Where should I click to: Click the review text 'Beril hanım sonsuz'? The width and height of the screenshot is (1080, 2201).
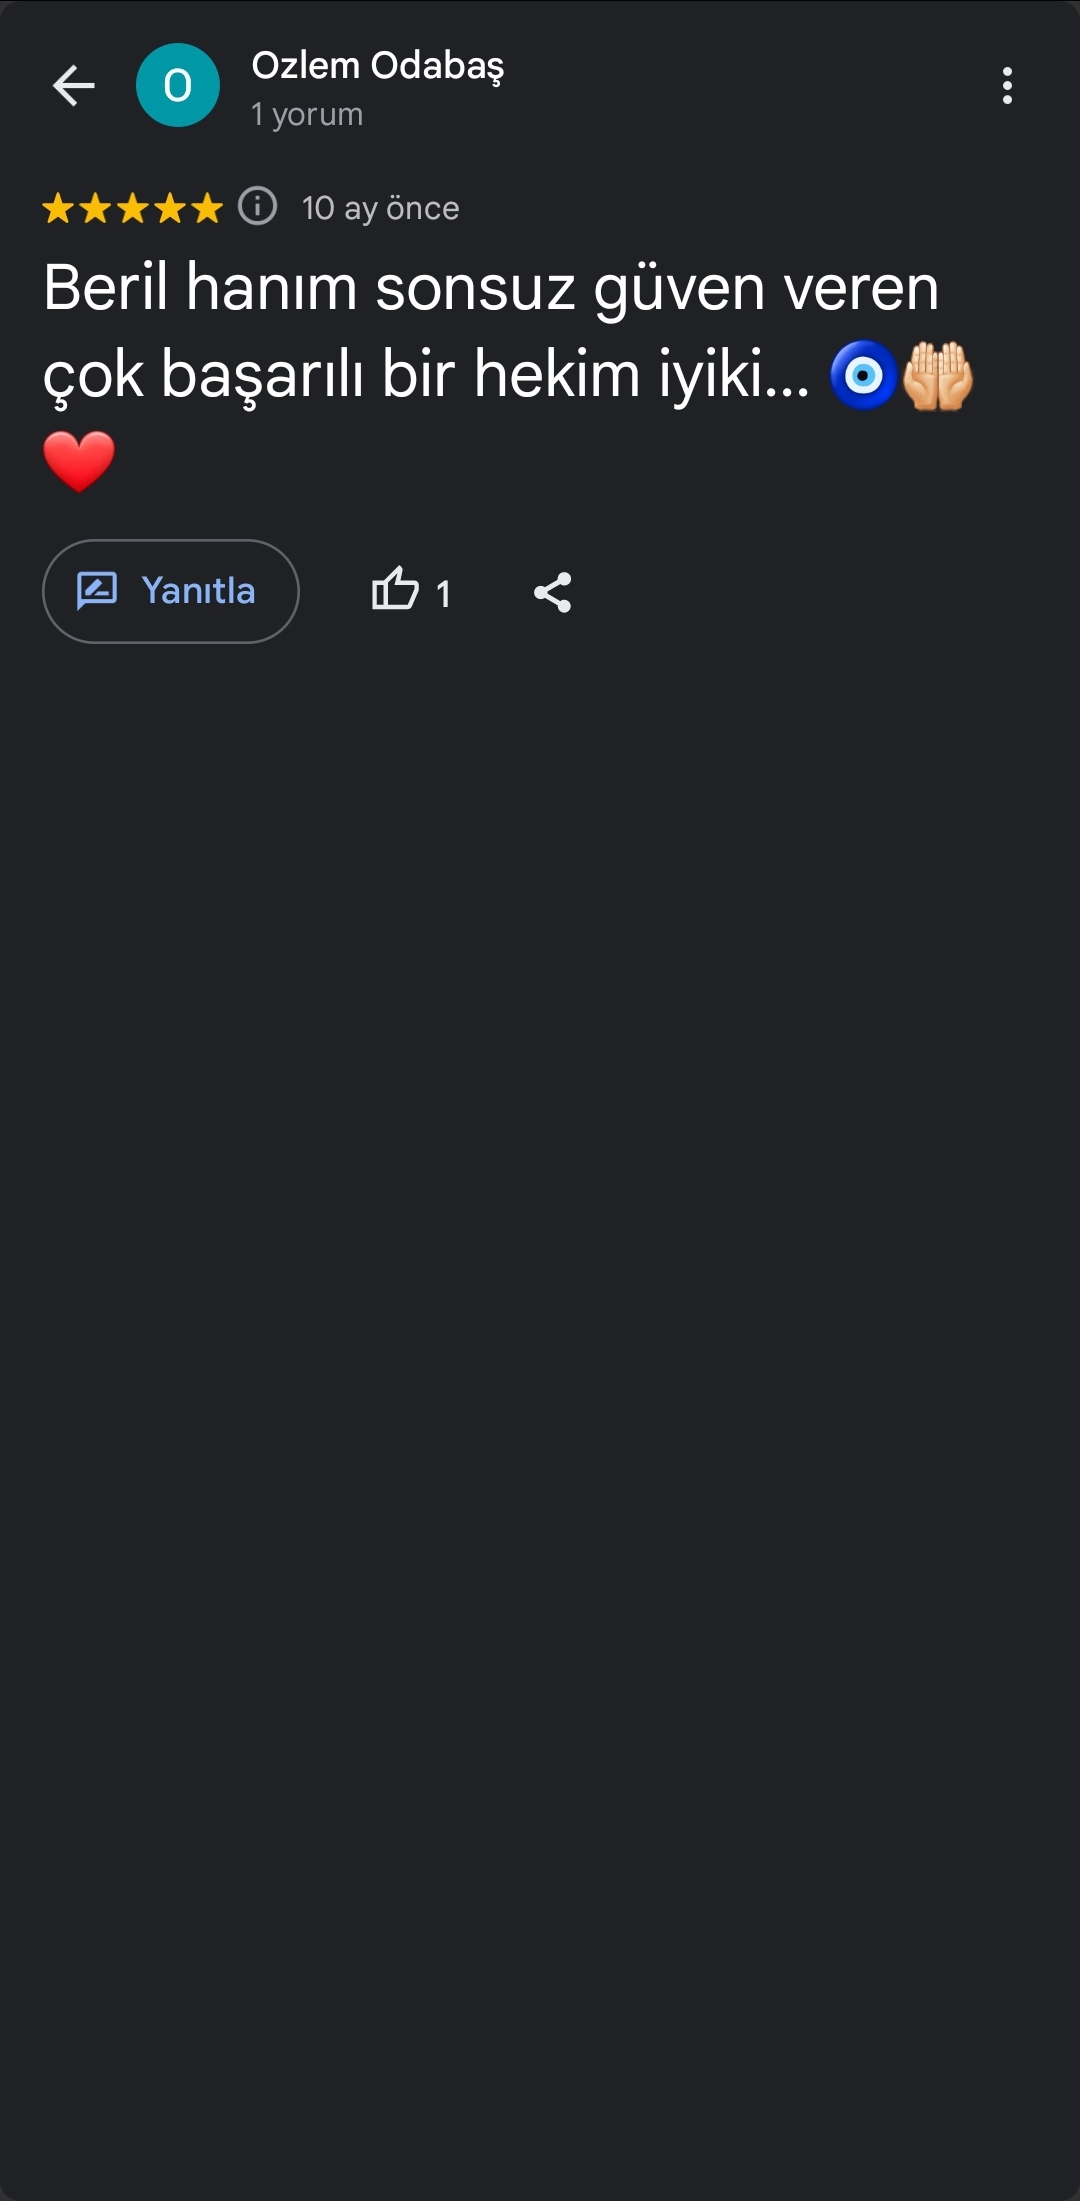[310, 288]
